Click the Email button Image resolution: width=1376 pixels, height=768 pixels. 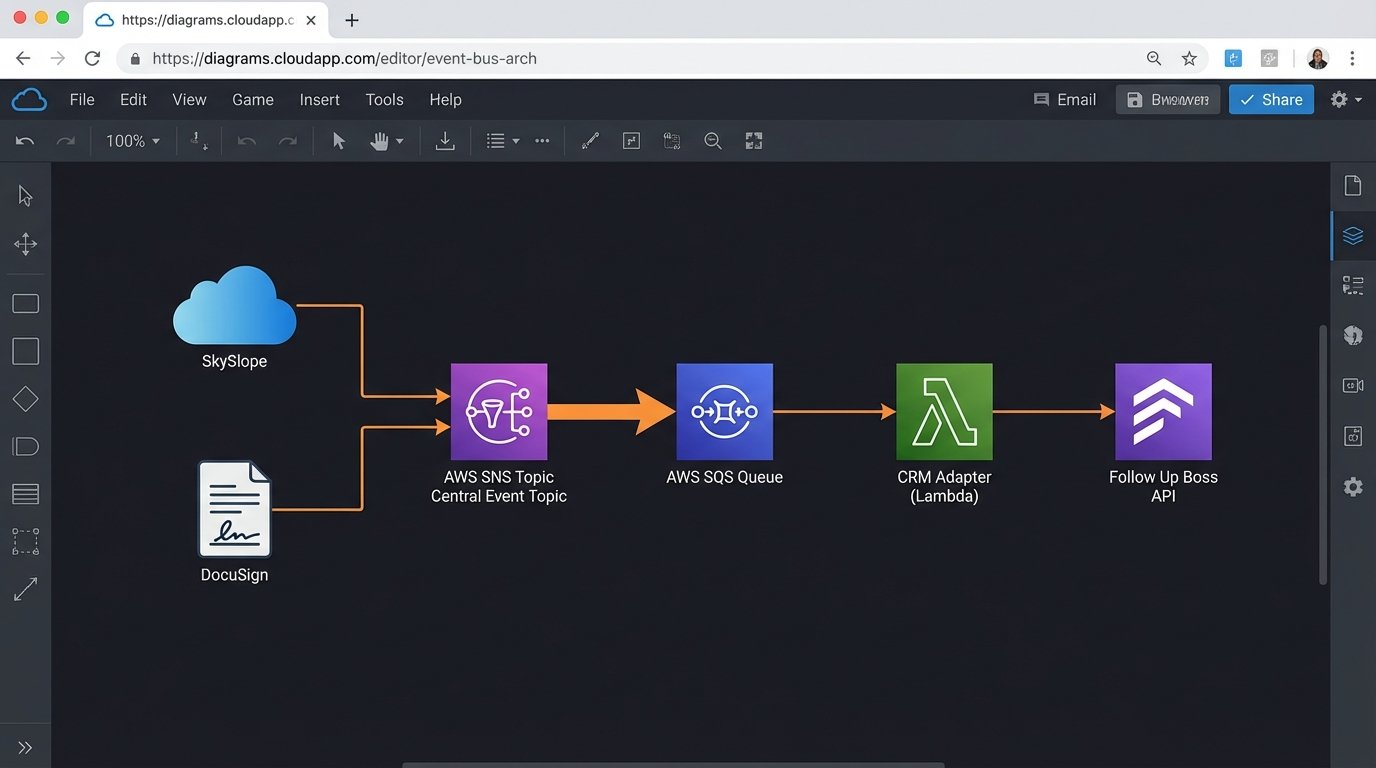pyautogui.click(x=1065, y=100)
